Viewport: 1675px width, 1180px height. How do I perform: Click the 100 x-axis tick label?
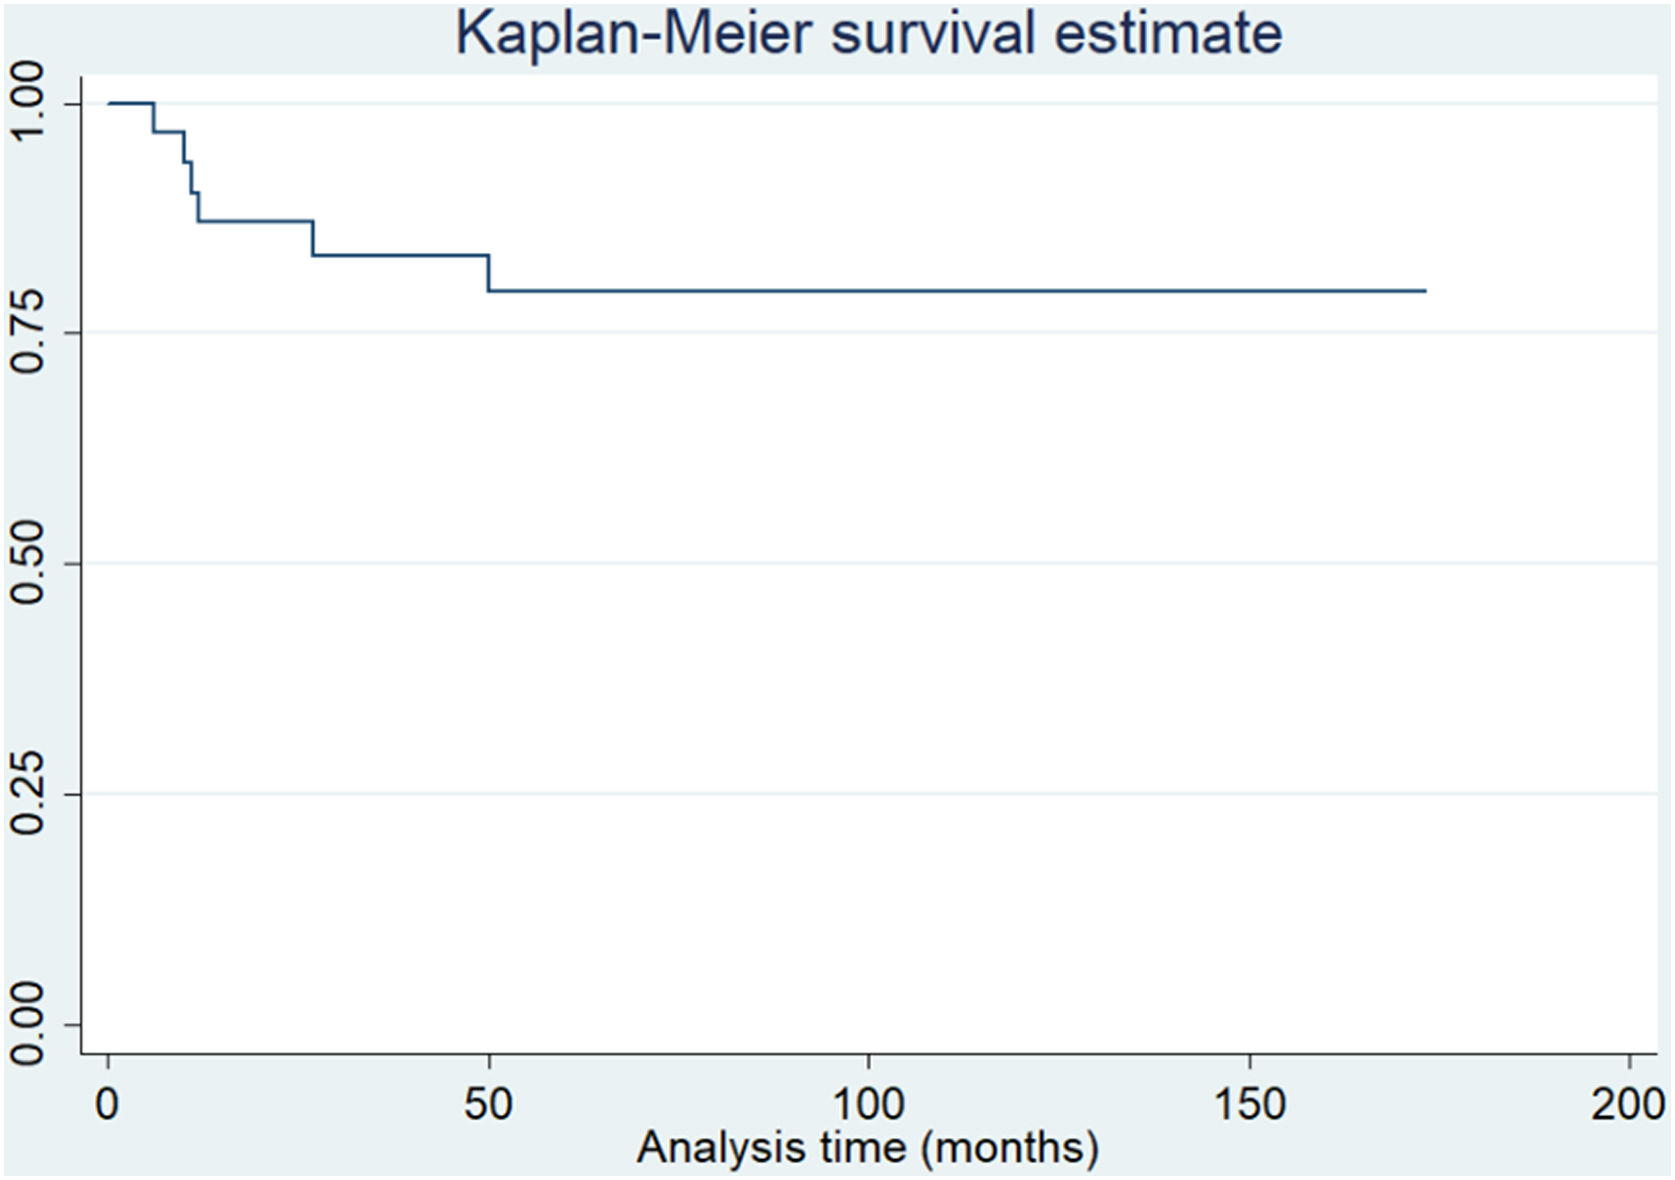pos(868,1104)
